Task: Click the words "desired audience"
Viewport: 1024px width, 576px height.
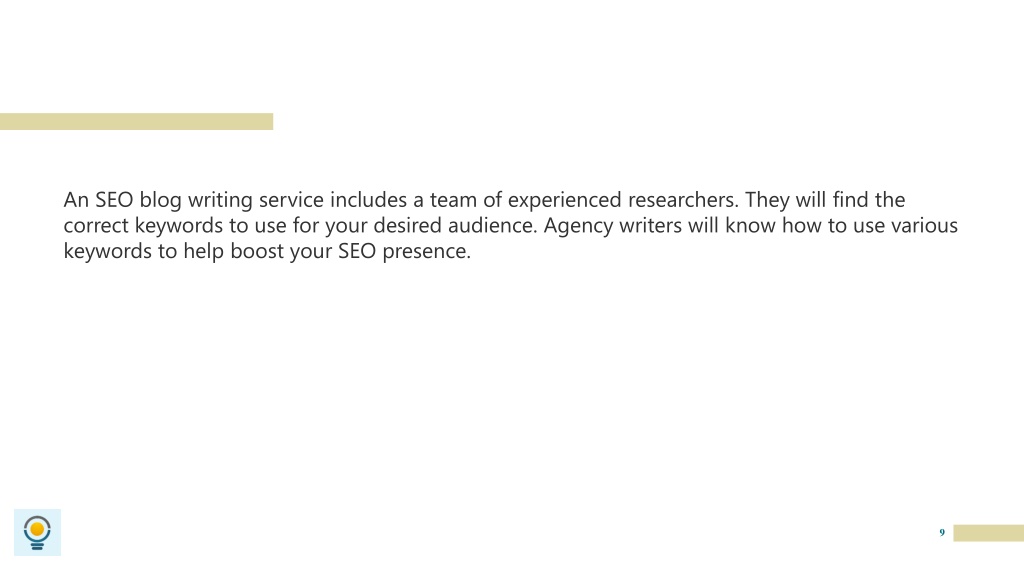Action: pos(455,226)
